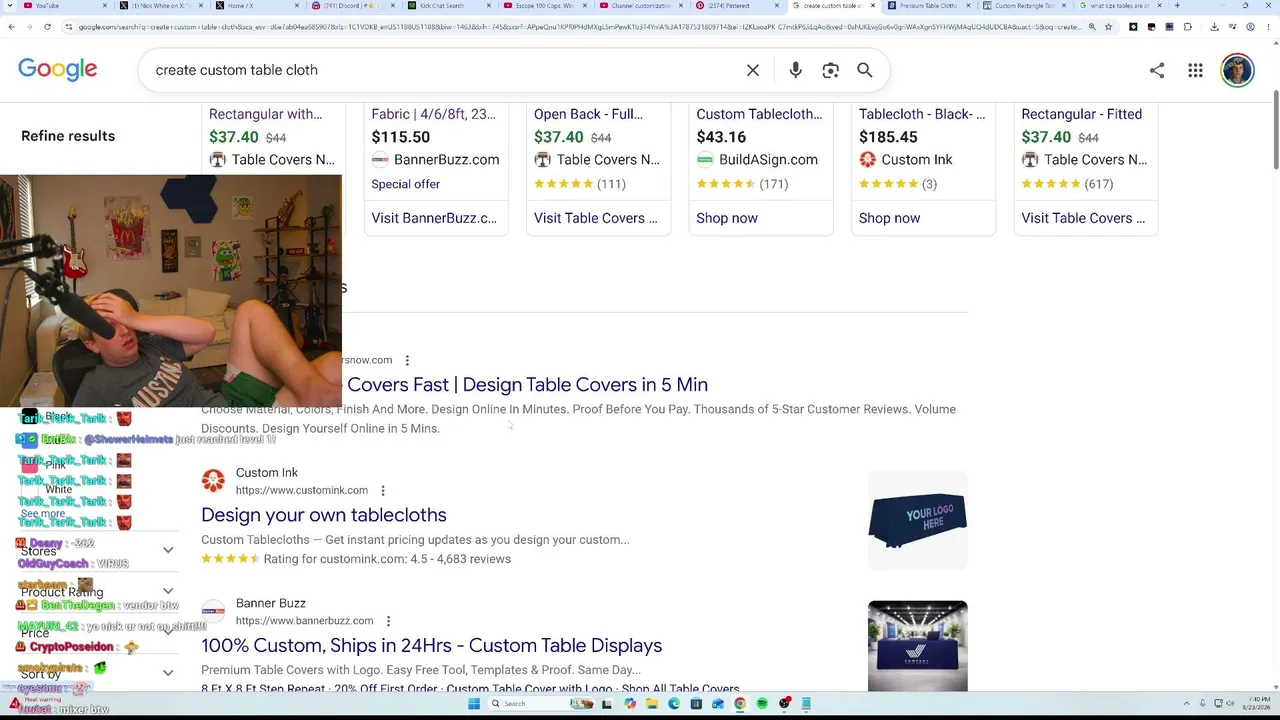Image resolution: width=1280 pixels, height=720 pixels.
Task: Click the Banner Buzz site favicon
Action: (213, 611)
